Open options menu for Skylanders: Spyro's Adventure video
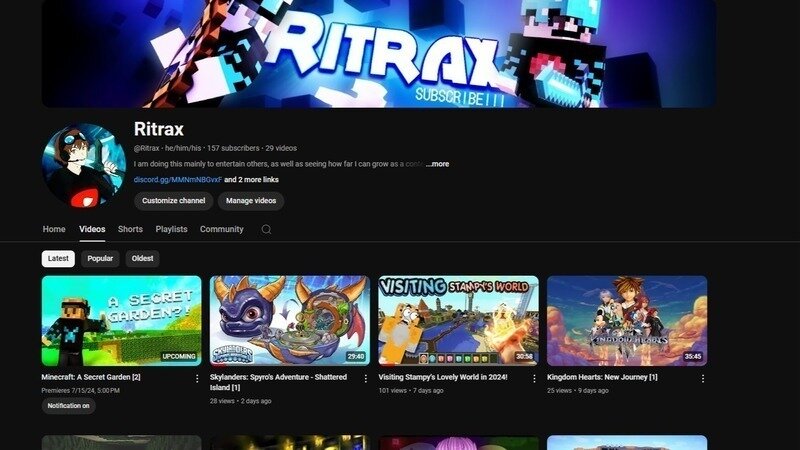 [x=365, y=379]
